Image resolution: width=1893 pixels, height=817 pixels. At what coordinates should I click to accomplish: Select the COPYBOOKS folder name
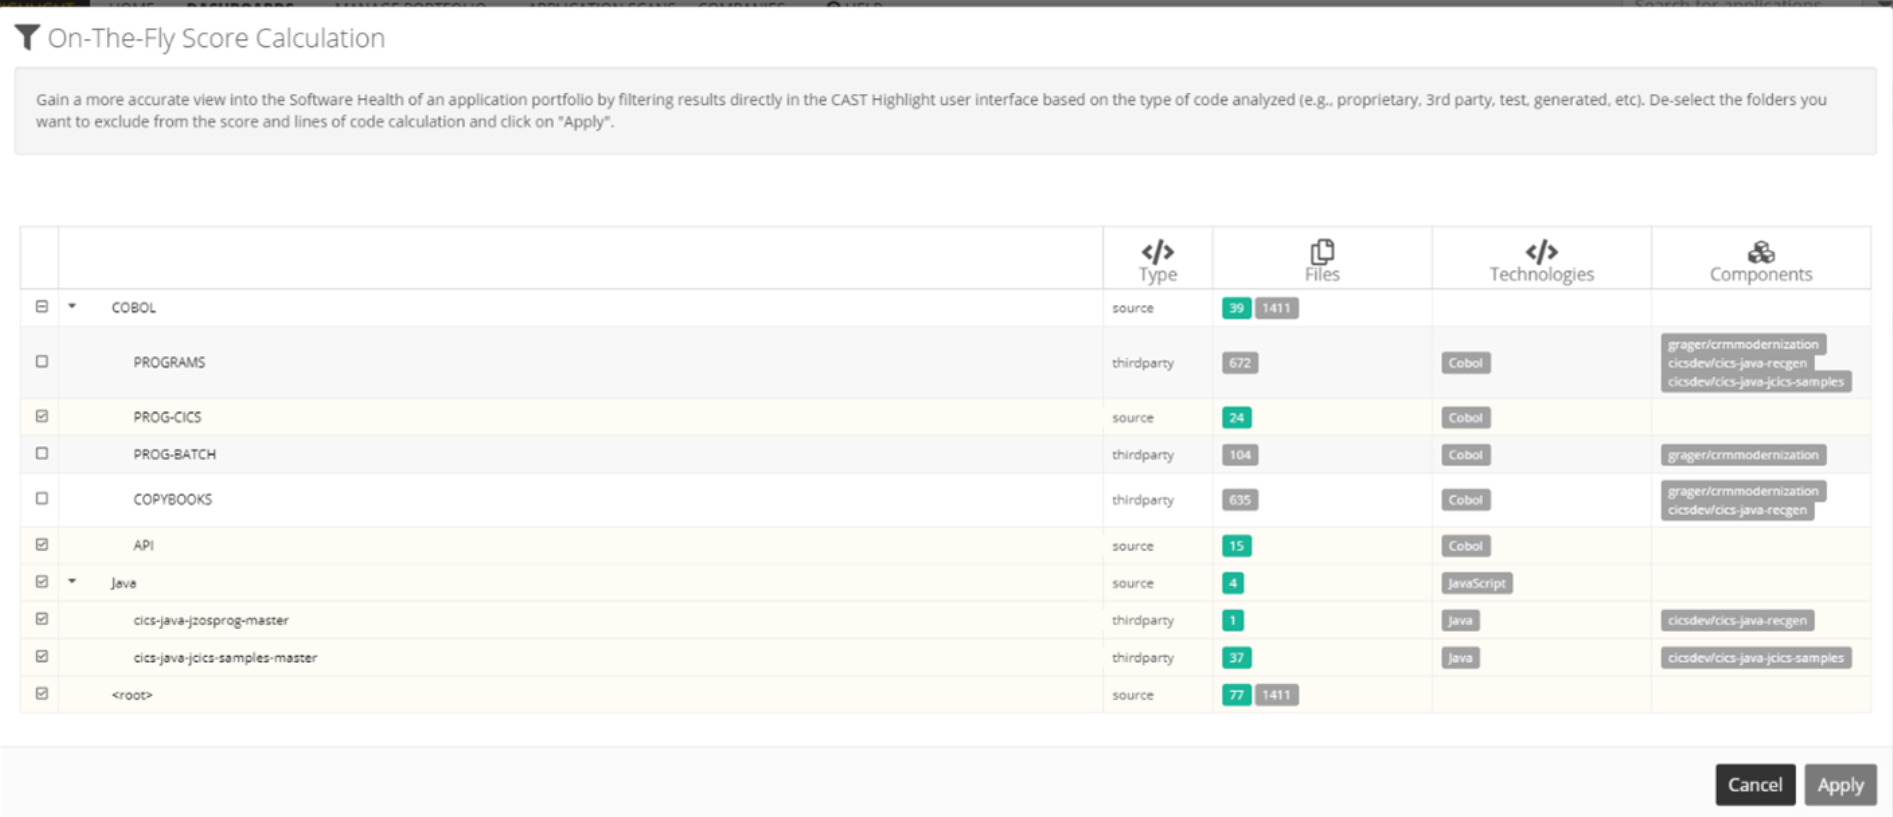(172, 499)
